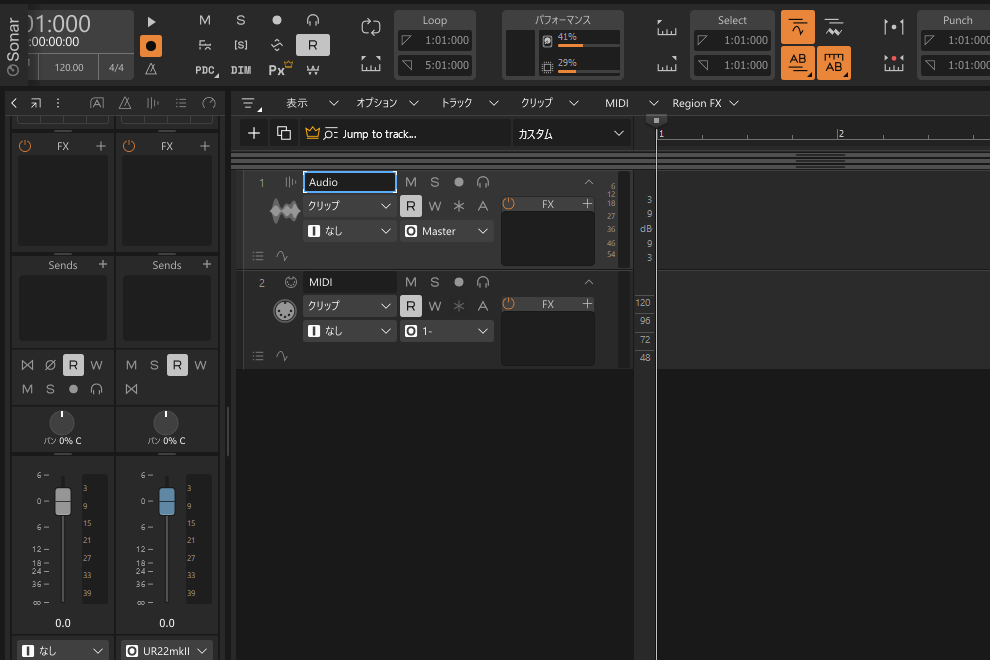Open the 表示 menu
The width and height of the screenshot is (990, 660).
tap(313, 103)
